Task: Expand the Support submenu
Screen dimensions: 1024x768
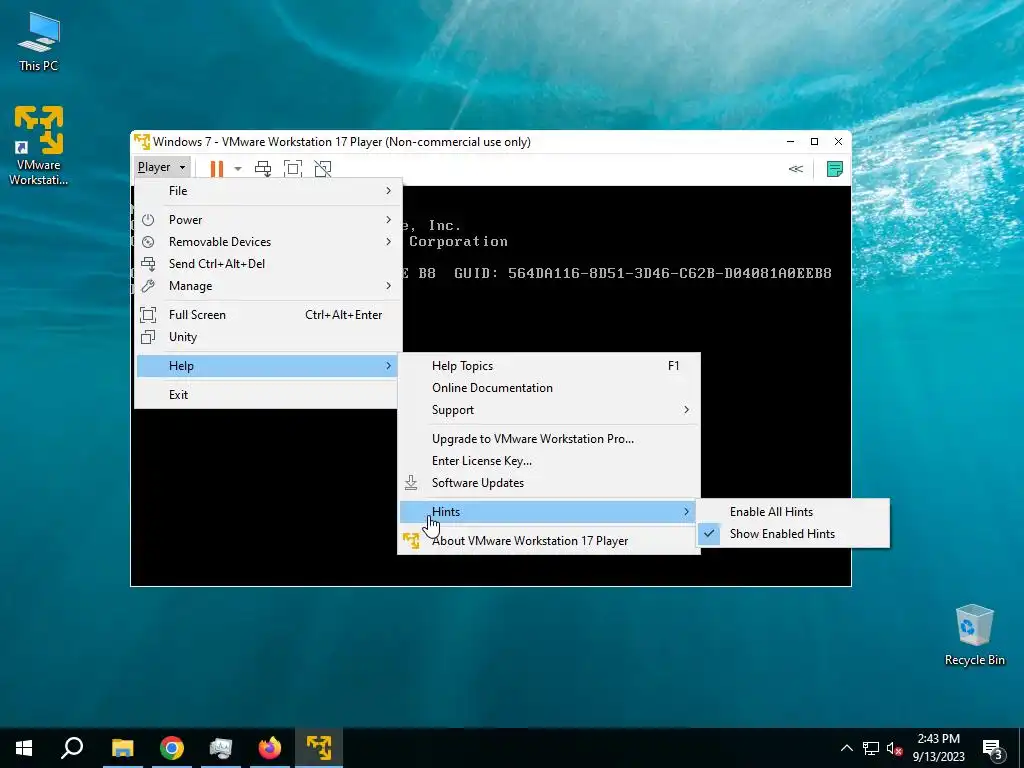Action: pyautogui.click(x=549, y=410)
